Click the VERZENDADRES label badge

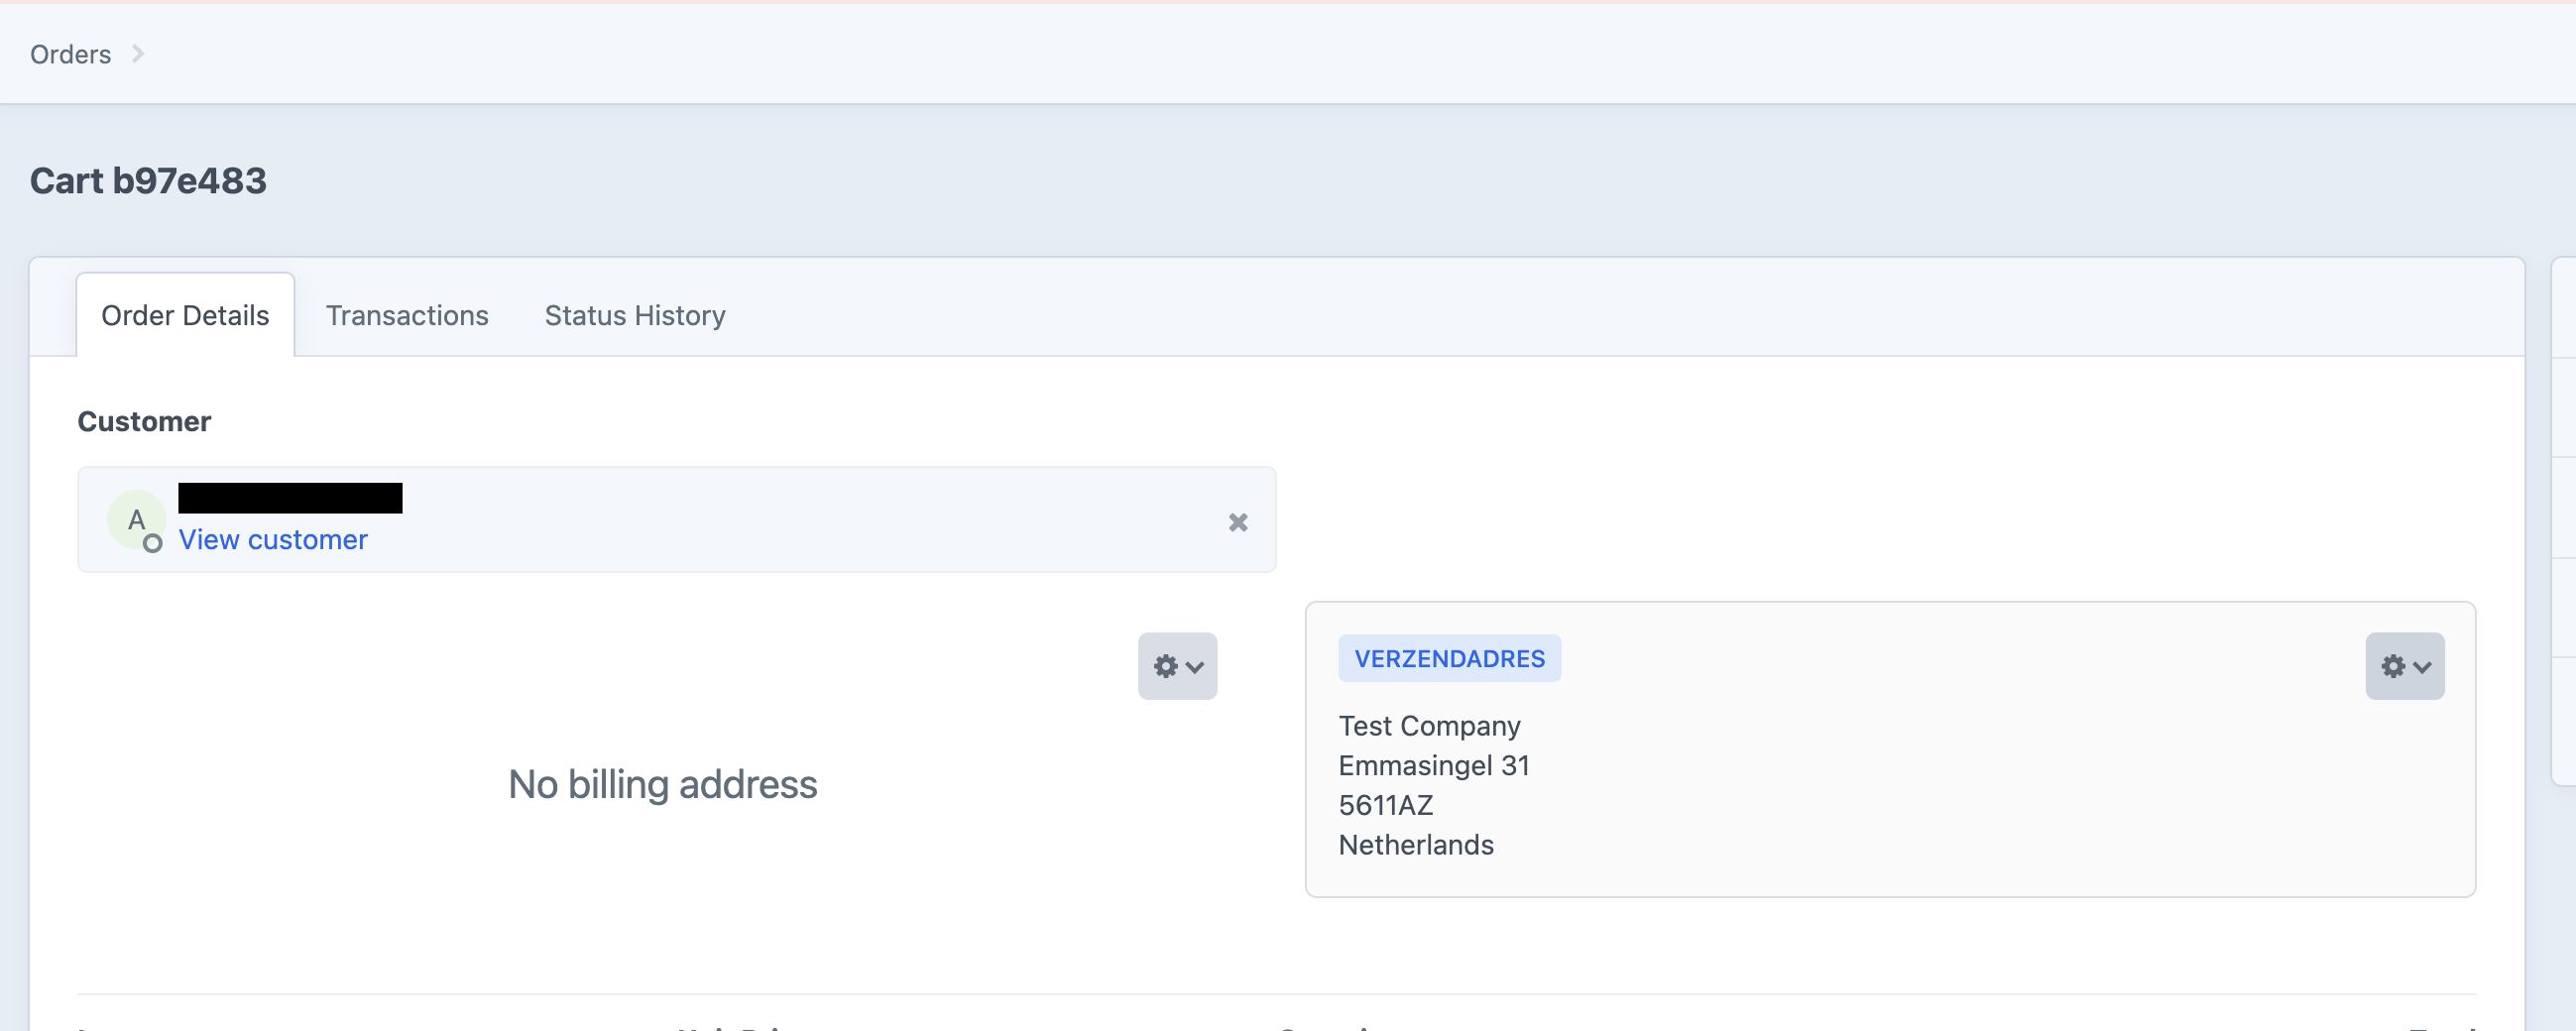(x=1450, y=658)
